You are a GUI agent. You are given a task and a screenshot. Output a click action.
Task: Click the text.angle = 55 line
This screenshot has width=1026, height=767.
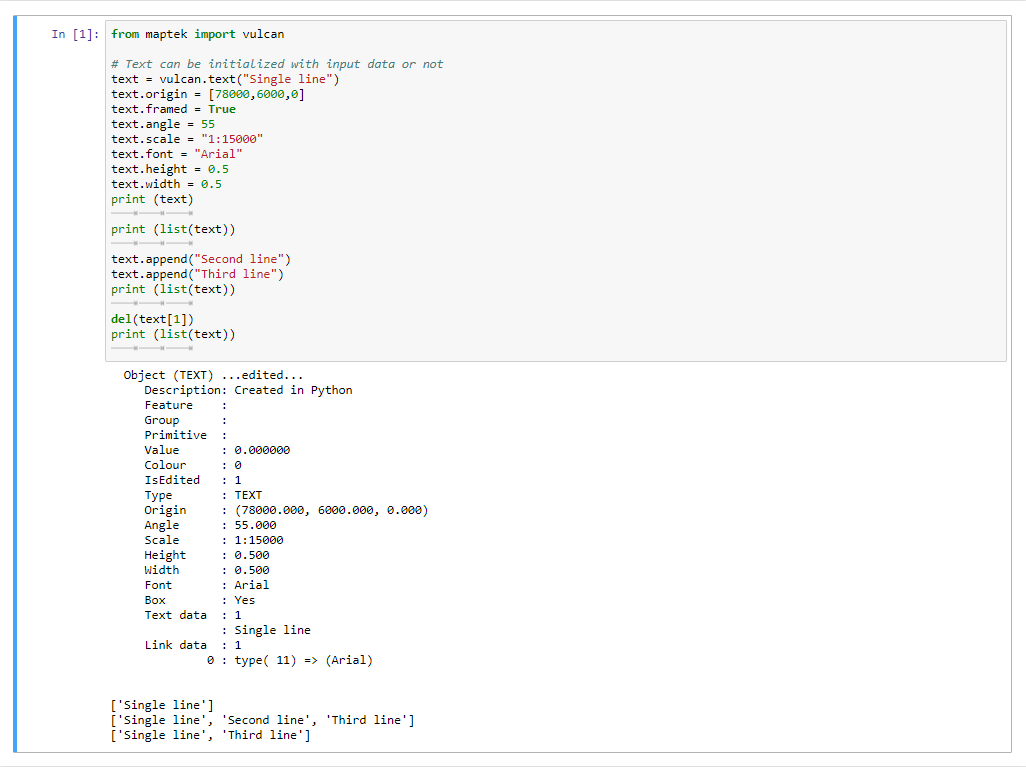(x=163, y=124)
